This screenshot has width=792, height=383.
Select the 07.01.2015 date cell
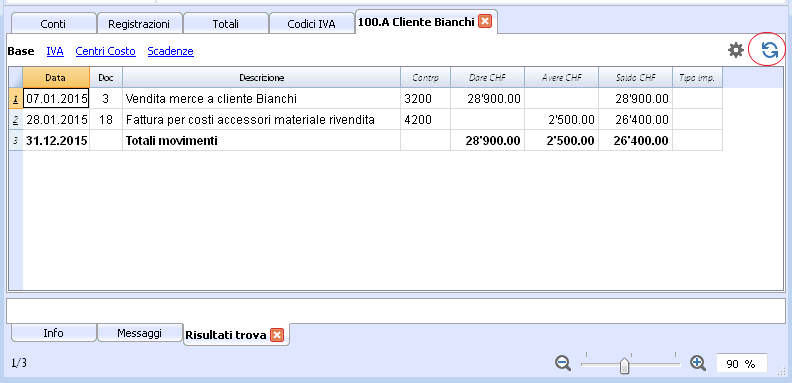[x=57, y=99]
